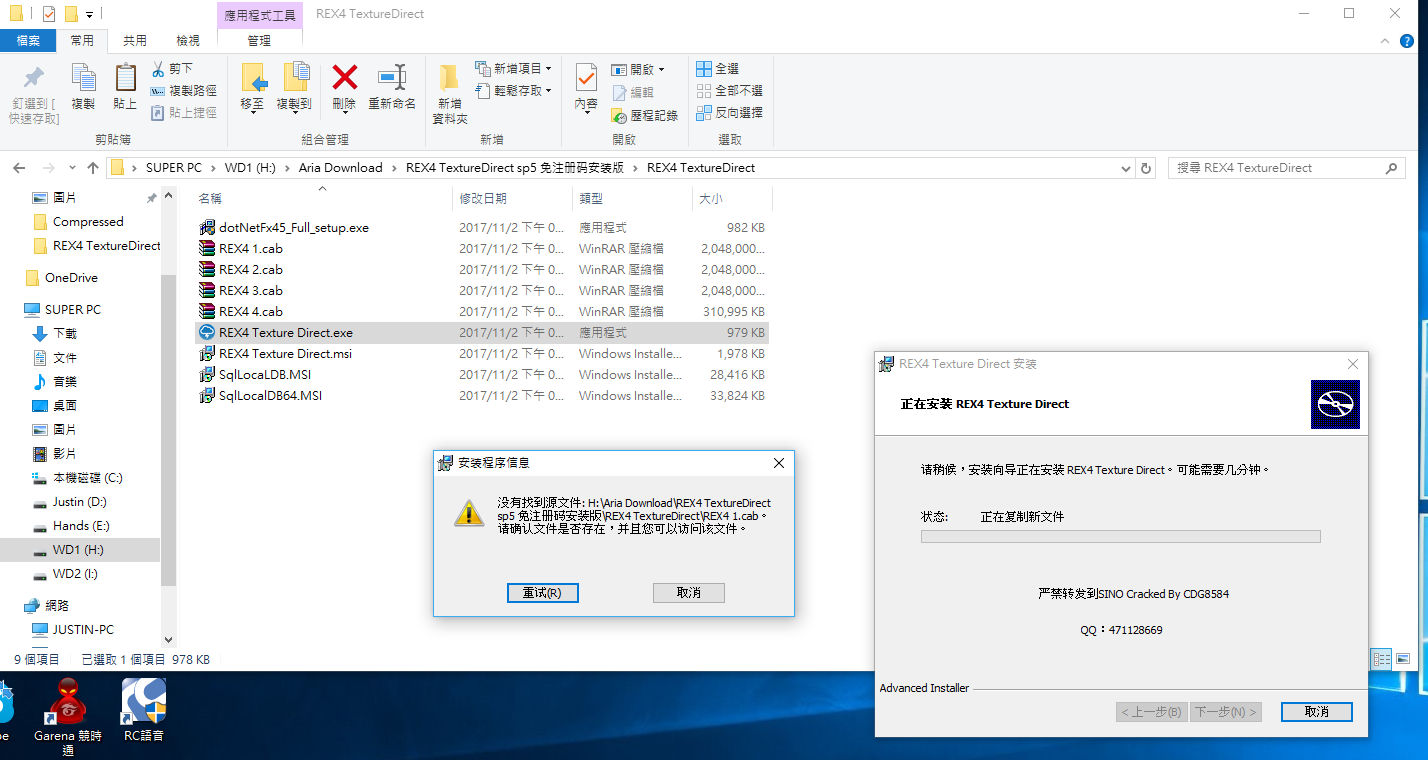Select REX4 Texture Direct.msi file

coord(286,354)
